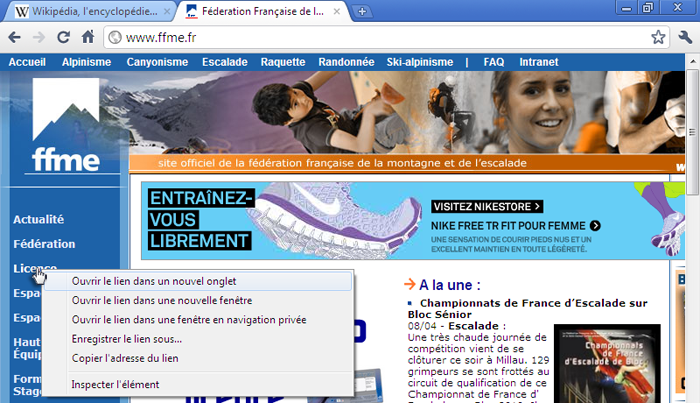This screenshot has height=403, width=700.
Task: Close the Wikipédia tab
Action: (x=167, y=12)
